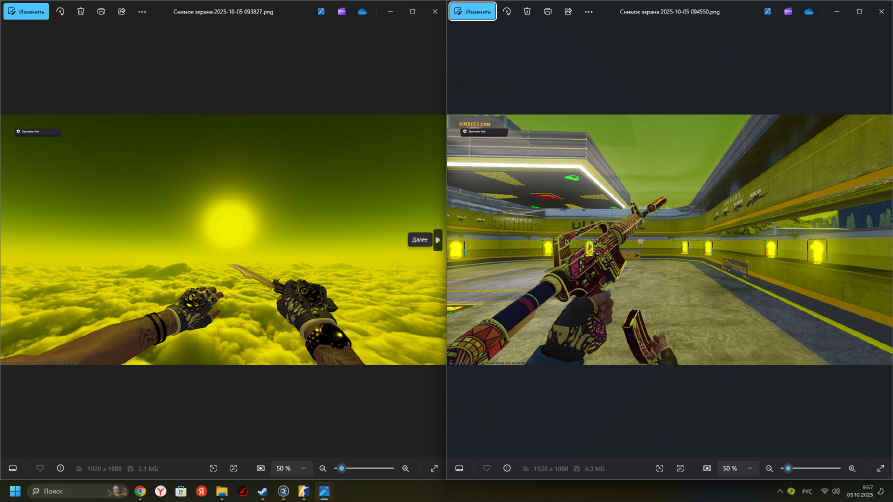This screenshot has height=502, width=893.
Task: Open Steam from the taskbar
Action: coord(262,491)
